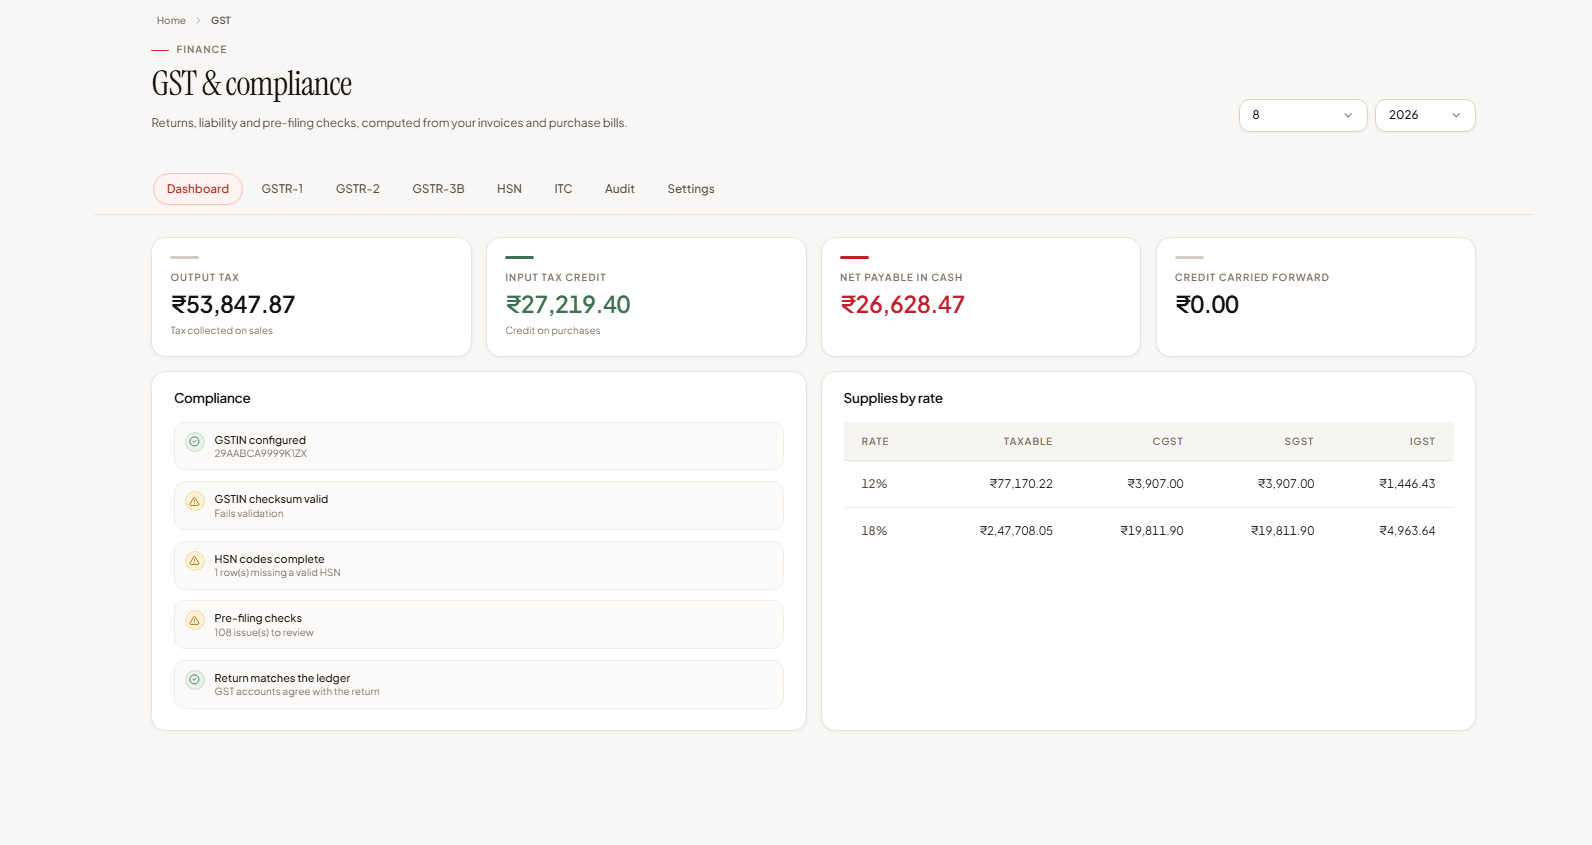
Task: Click the GSTIN configured check icon
Action: tap(195, 441)
